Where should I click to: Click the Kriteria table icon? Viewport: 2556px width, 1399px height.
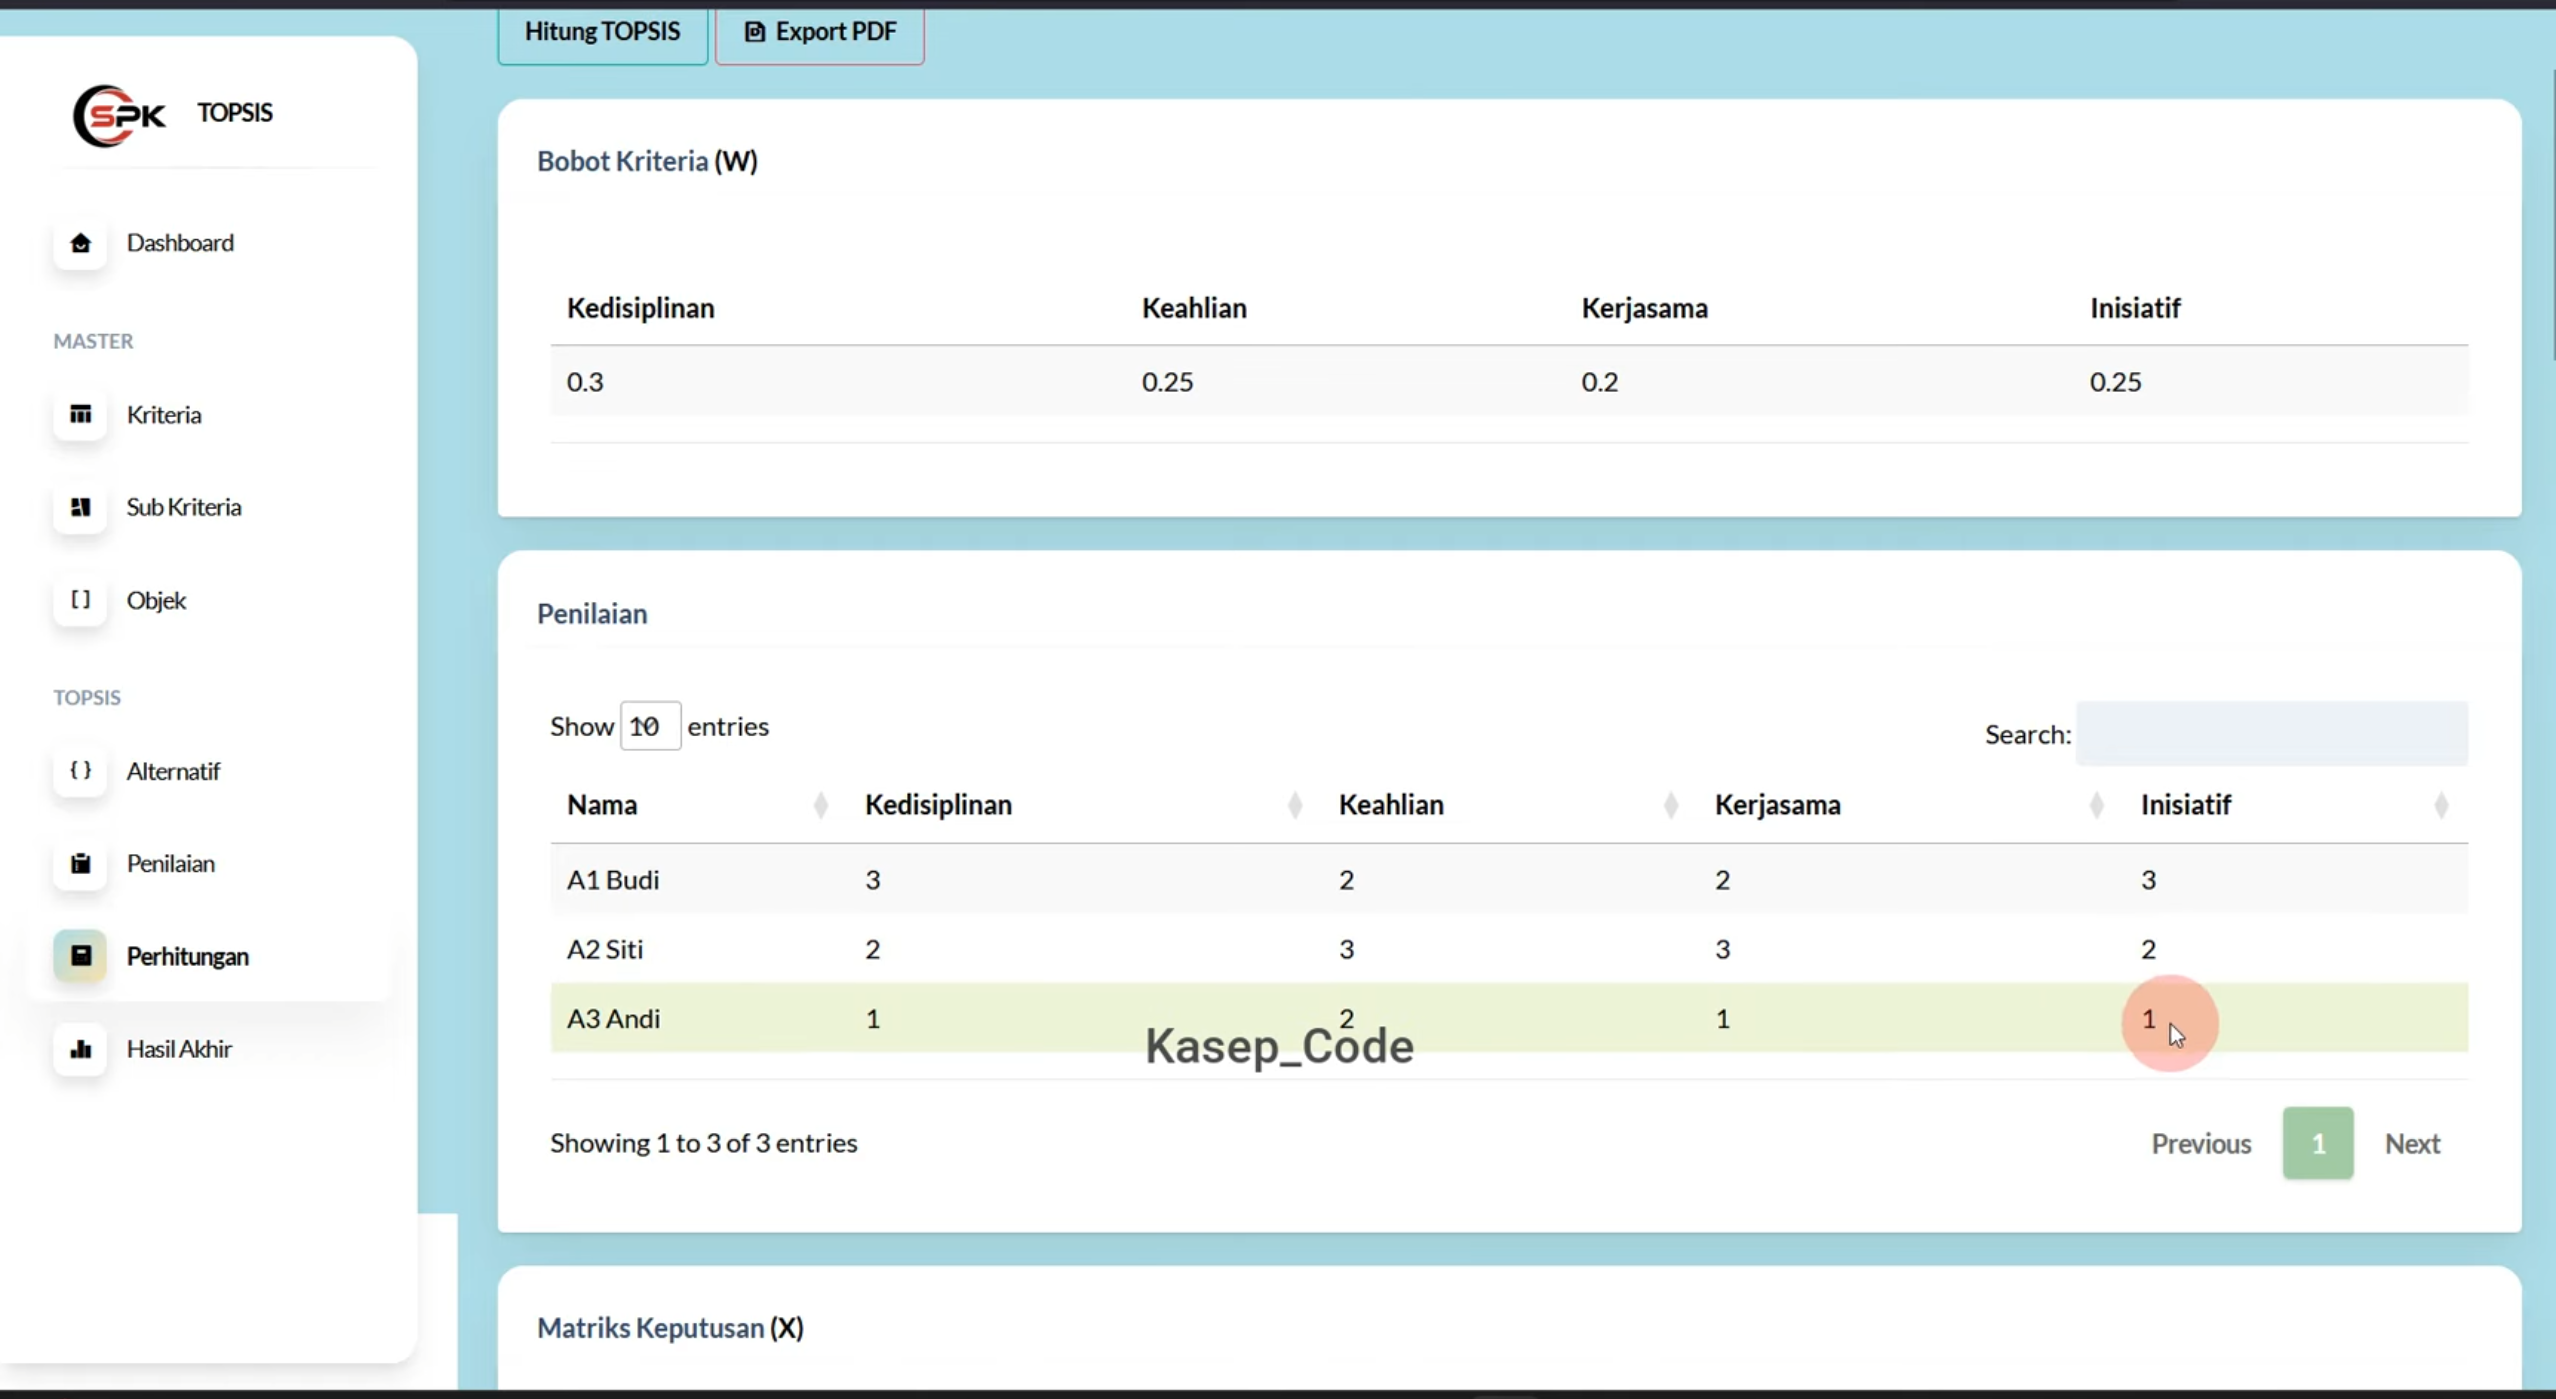point(80,414)
